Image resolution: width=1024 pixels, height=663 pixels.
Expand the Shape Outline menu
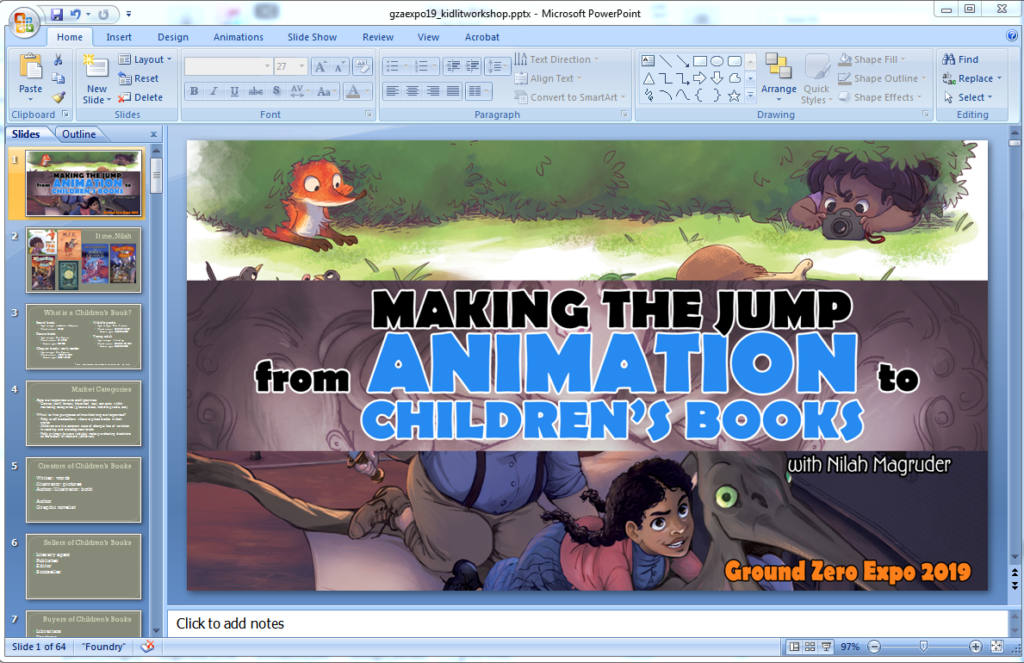point(882,78)
